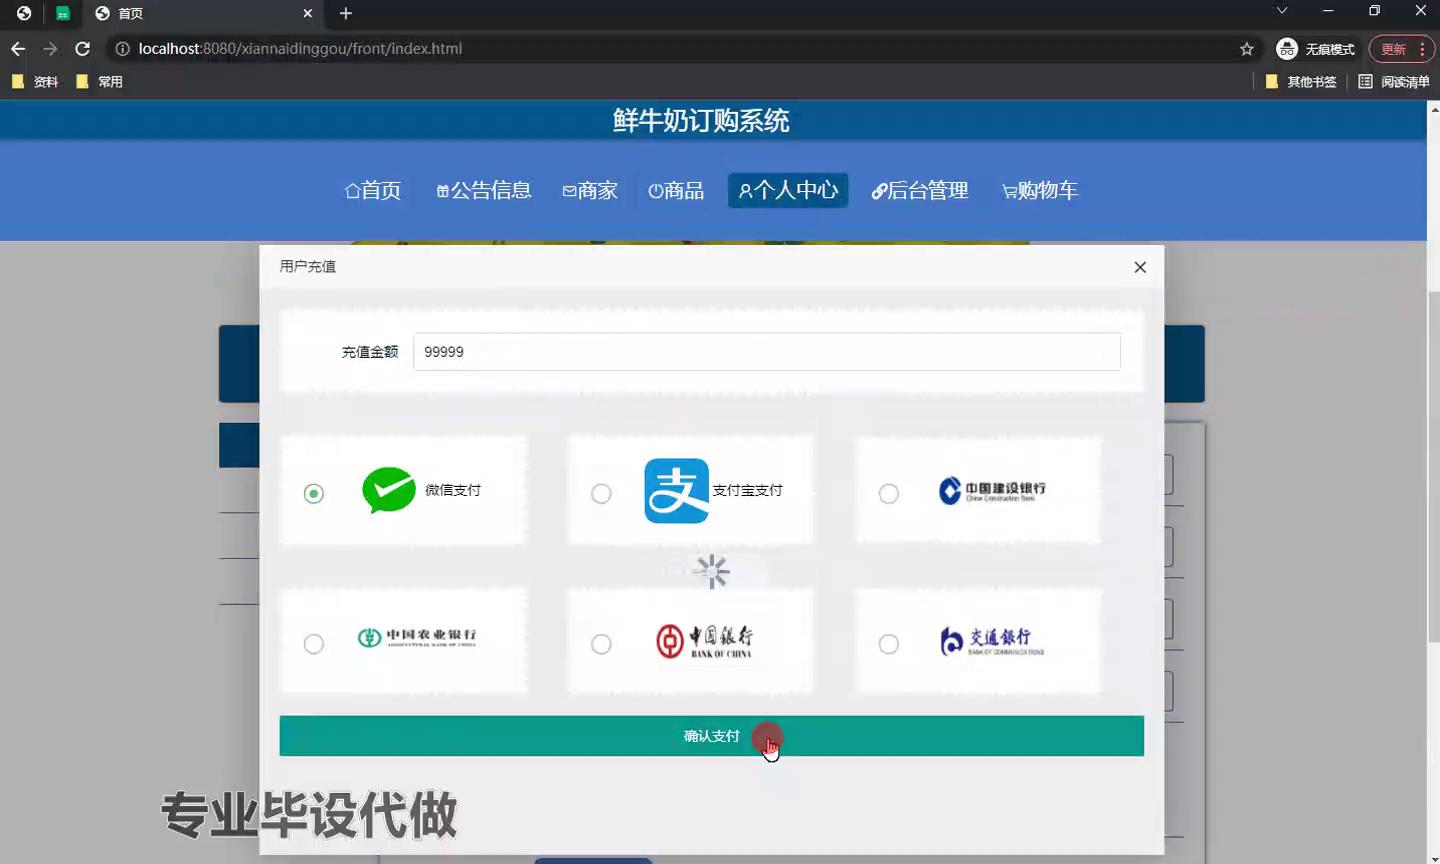Choose the China Construction Bank radio option

(888, 494)
